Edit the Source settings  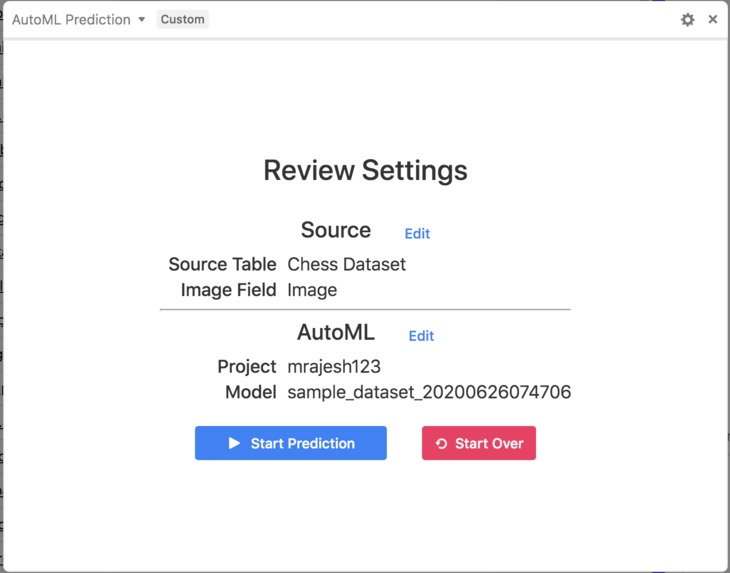click(417, 233)
